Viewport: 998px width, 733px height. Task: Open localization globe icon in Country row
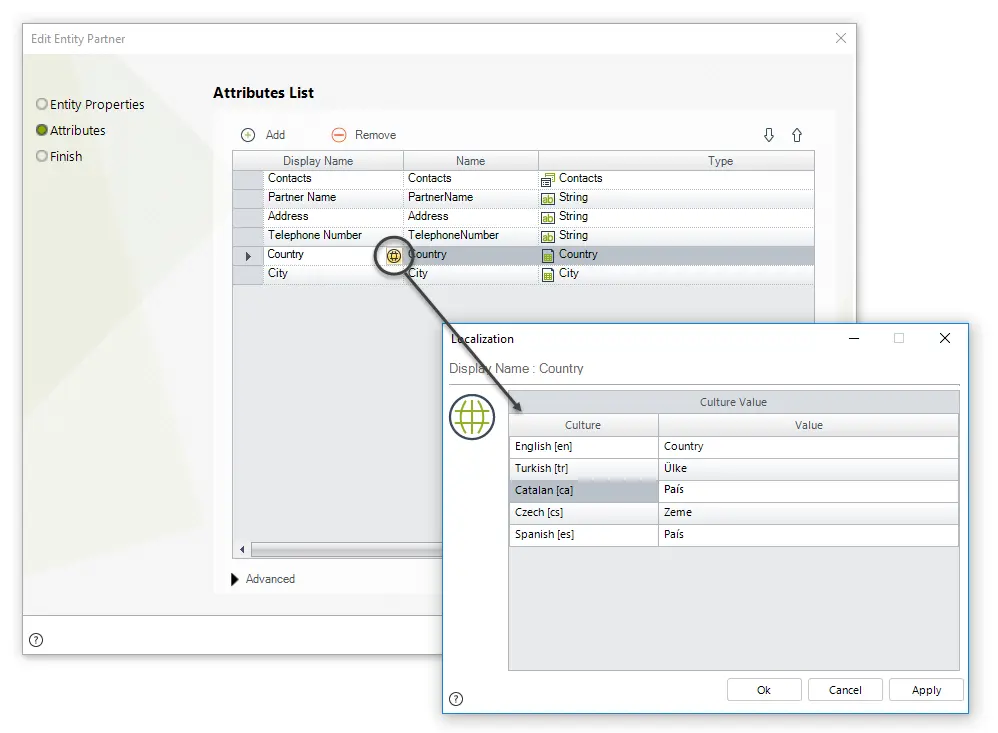[x=394, y=256]
